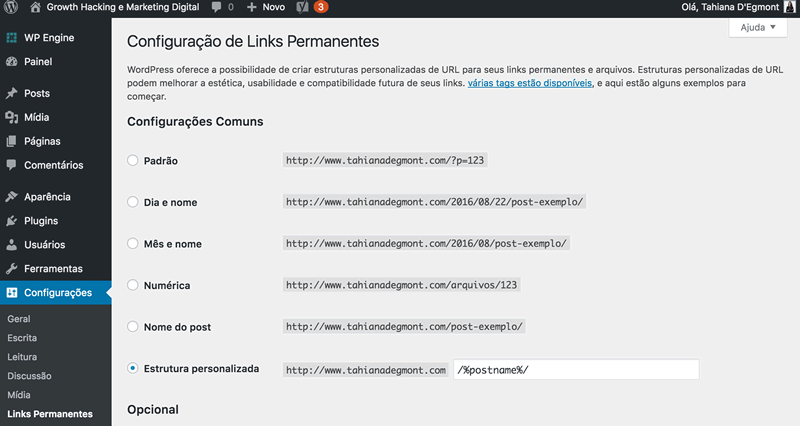The image size is (800, 426).
Task: Click the Mídia media icon
Action: pos(12,117)
